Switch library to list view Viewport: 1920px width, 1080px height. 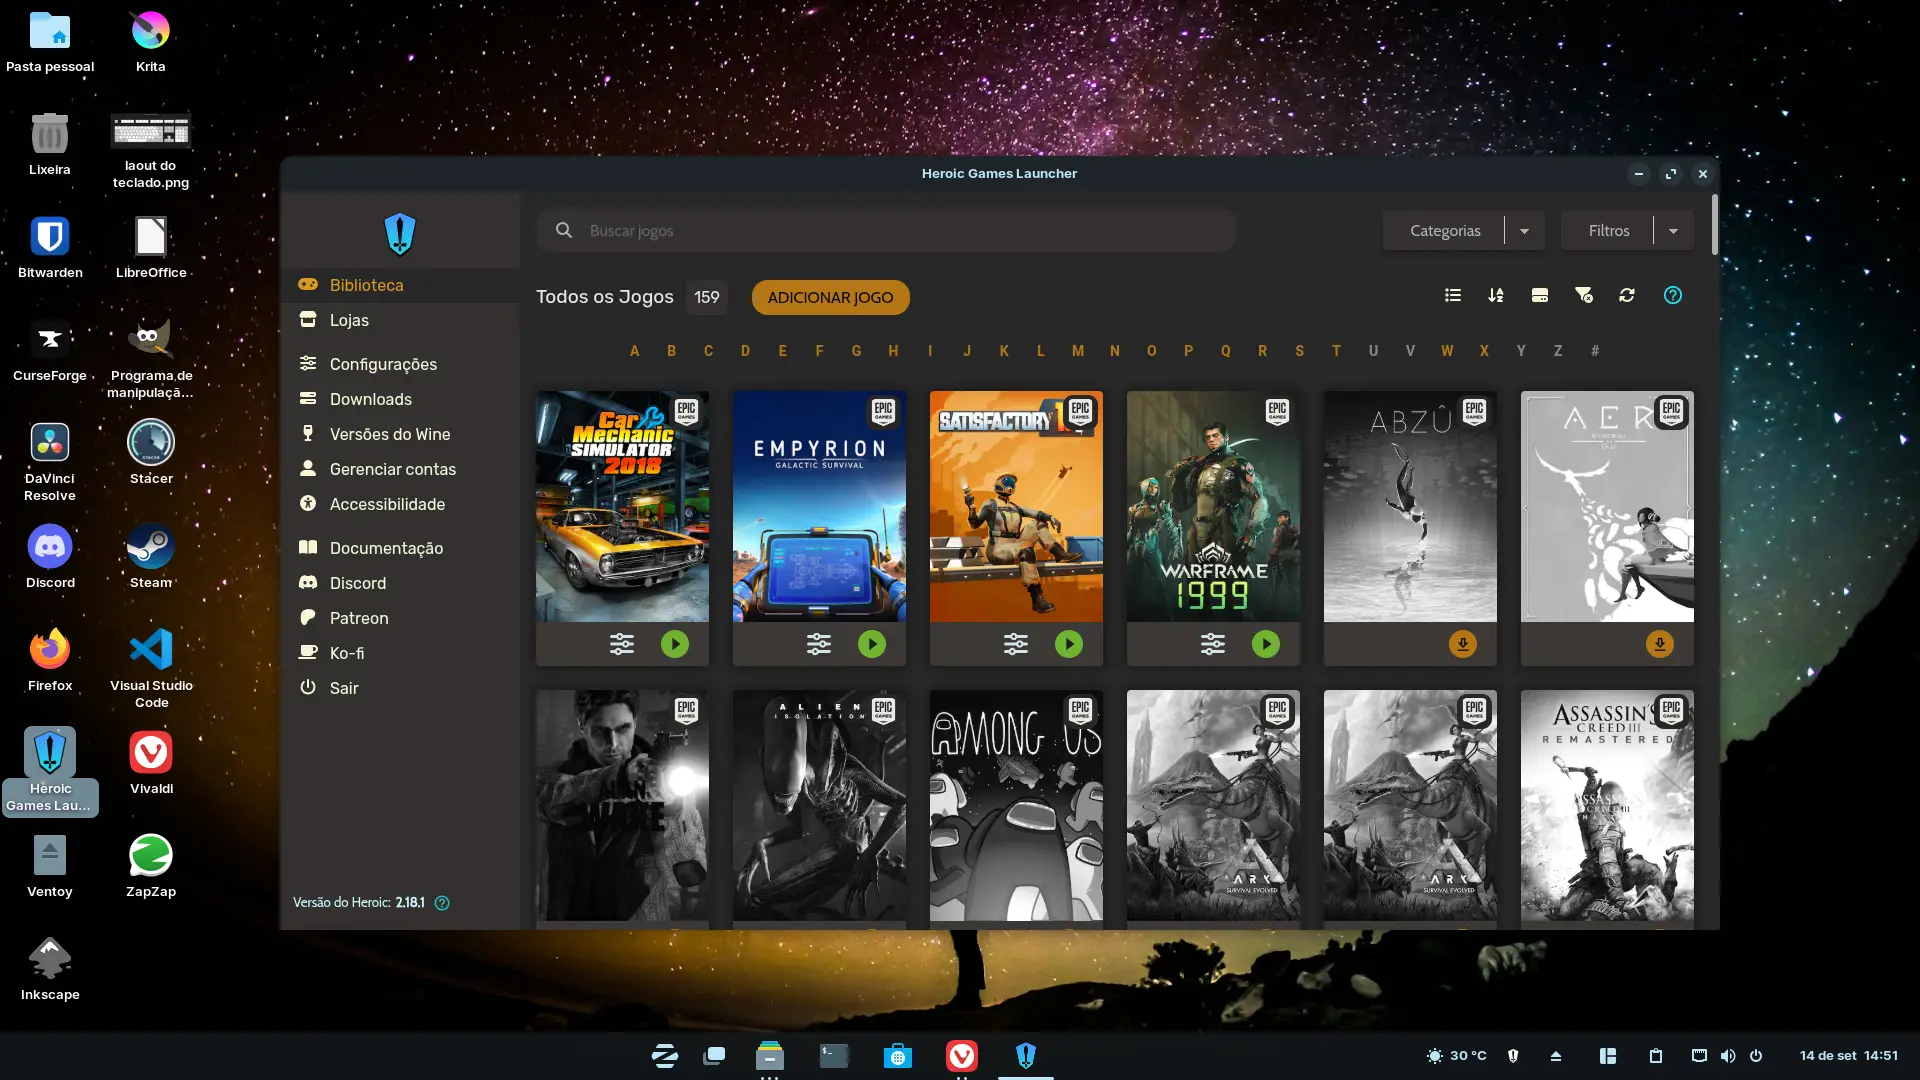click(x=1453, y=295)
